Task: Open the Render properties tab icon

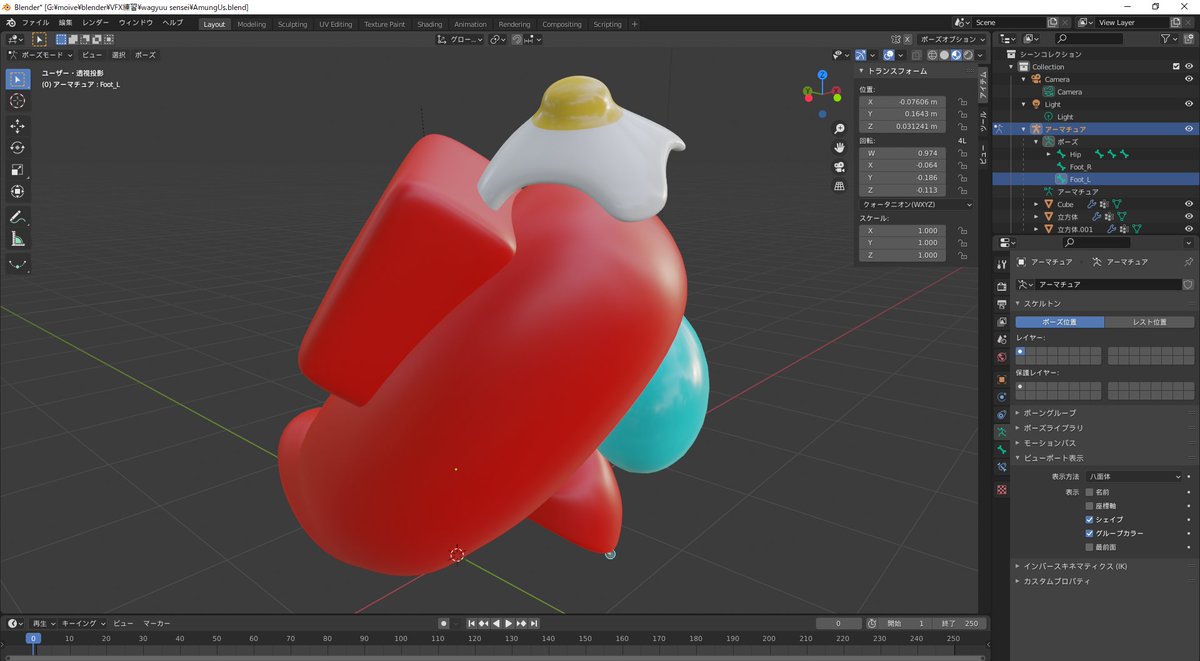Action: 1002,287
